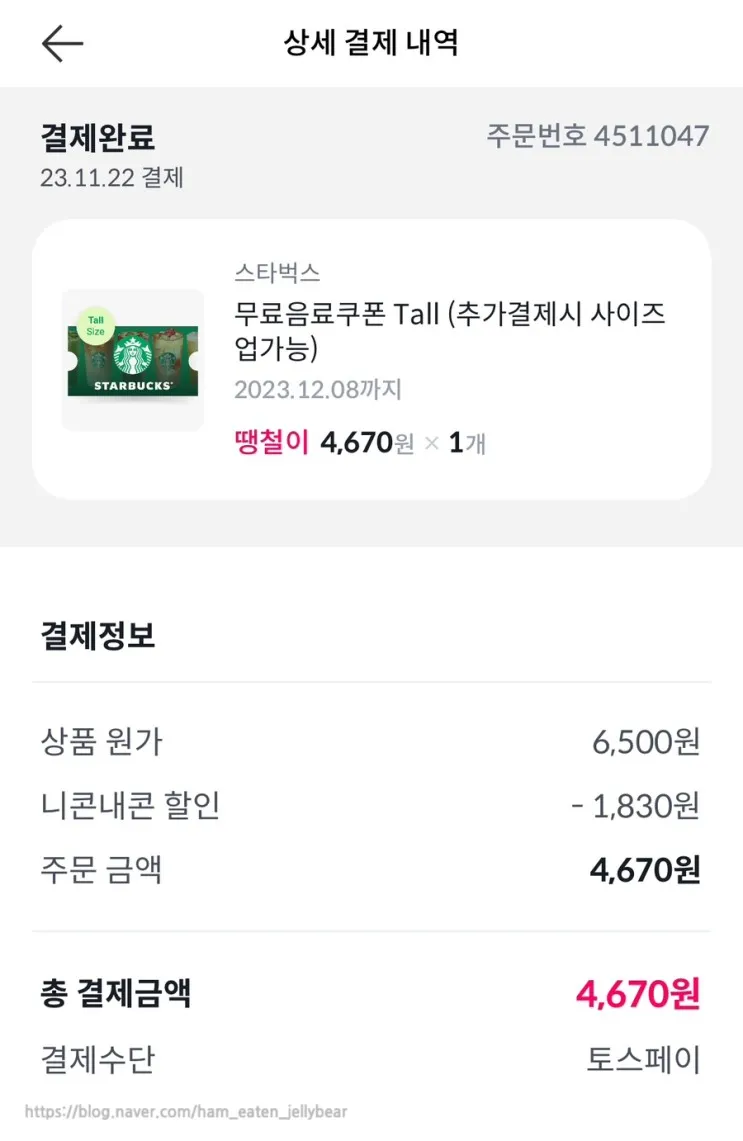The height and width of the screenshot is (1141, 743).
Task: Tap the 상품 원가 6,500원 row
Action: point(370,742)
